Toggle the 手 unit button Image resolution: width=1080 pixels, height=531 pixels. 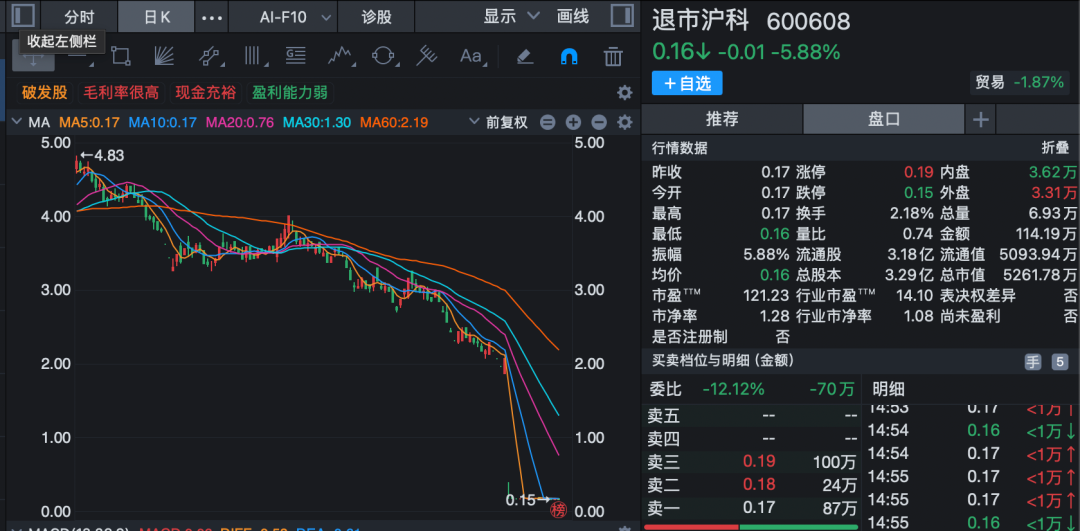point(1032,362)
